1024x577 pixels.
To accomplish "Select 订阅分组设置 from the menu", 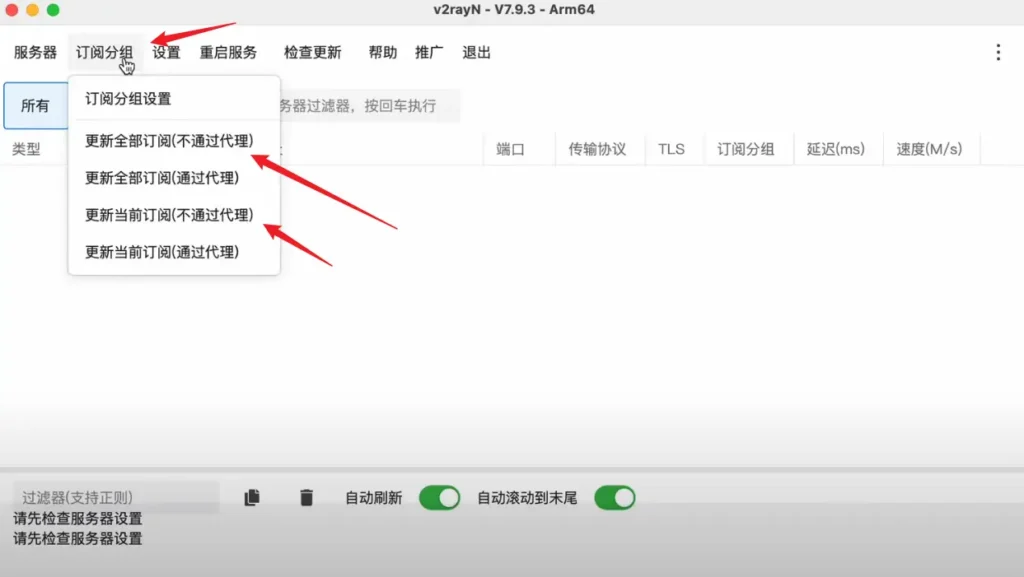I will click(128, 99).
